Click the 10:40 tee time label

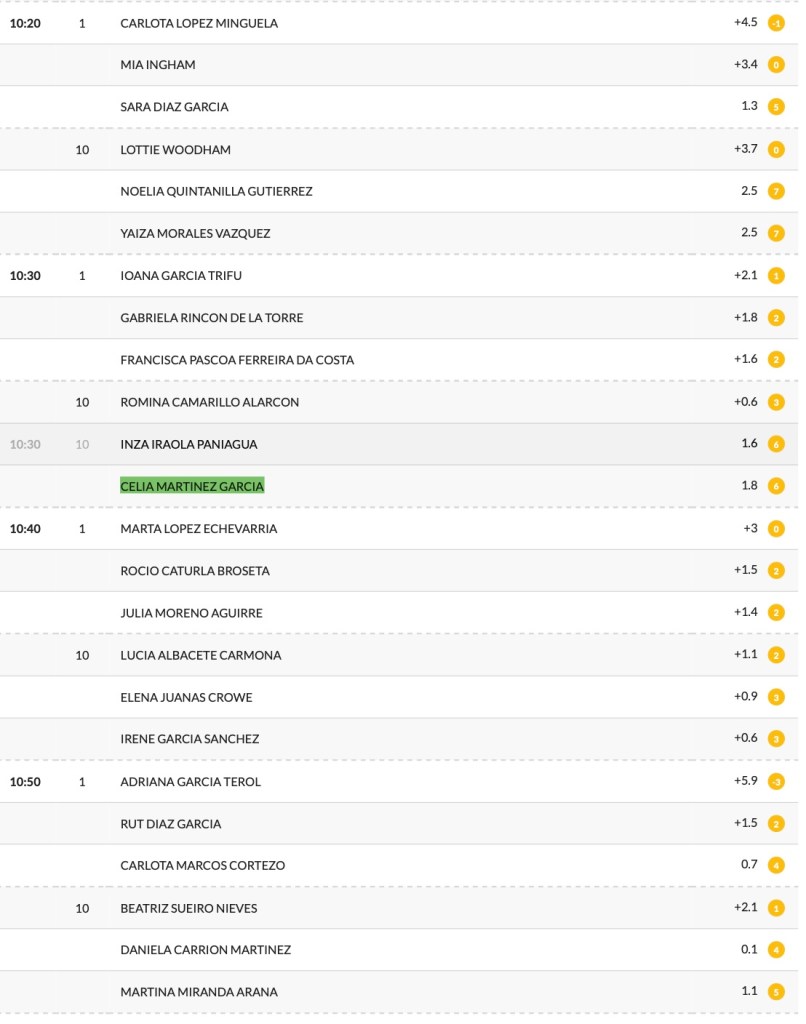(25, 529)
